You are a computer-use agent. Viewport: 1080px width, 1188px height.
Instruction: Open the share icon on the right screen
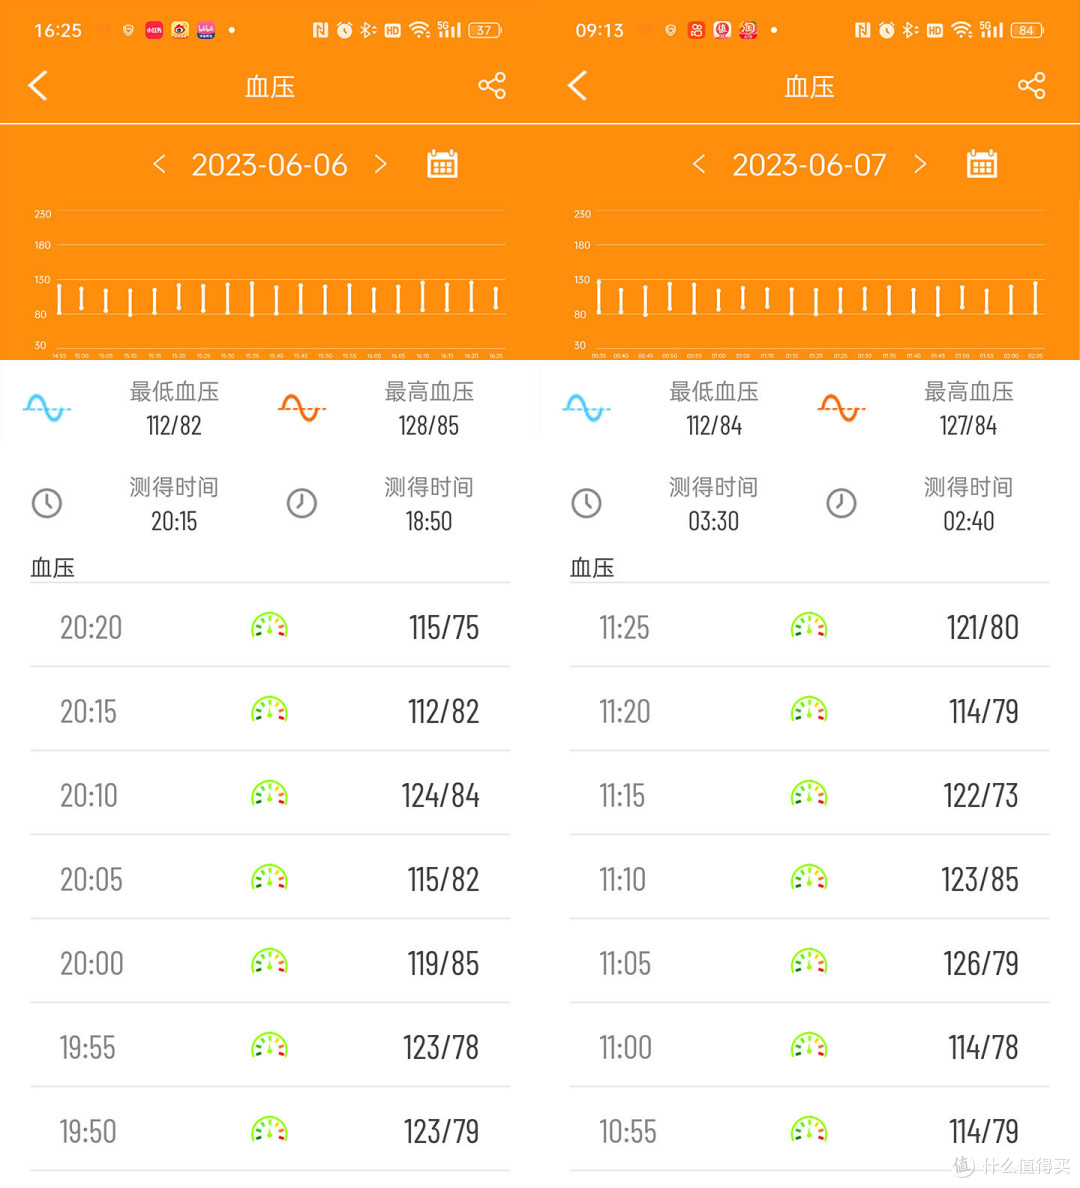pos(1031,86)
